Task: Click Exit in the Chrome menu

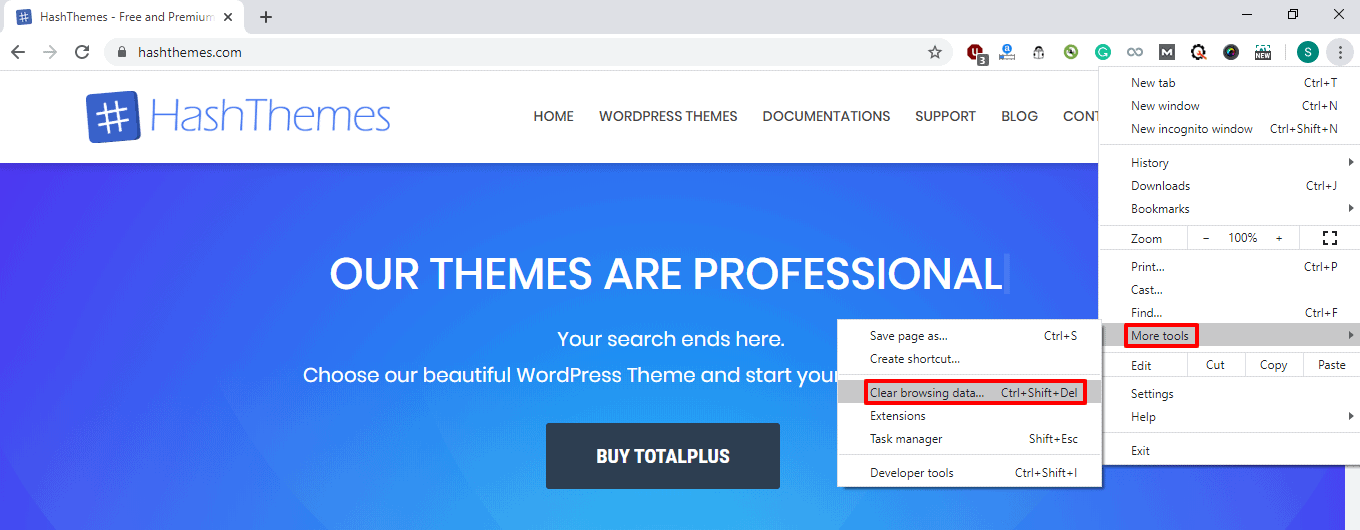Action: (x=1229, y=450)
